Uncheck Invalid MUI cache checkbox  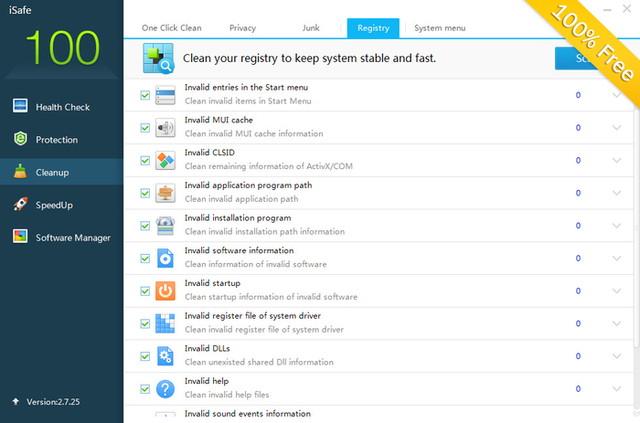(145, 128)
